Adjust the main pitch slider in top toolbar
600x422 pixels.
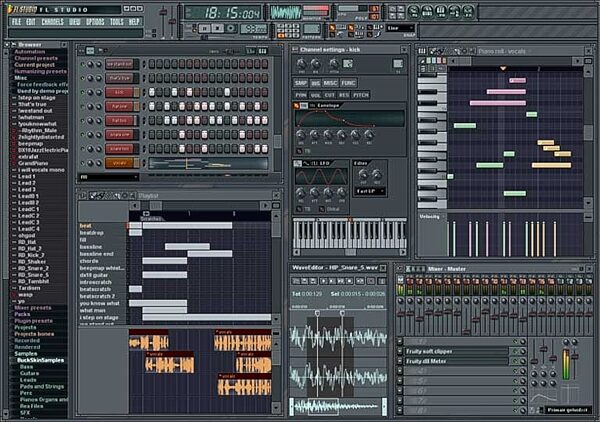tap(172, 21)
